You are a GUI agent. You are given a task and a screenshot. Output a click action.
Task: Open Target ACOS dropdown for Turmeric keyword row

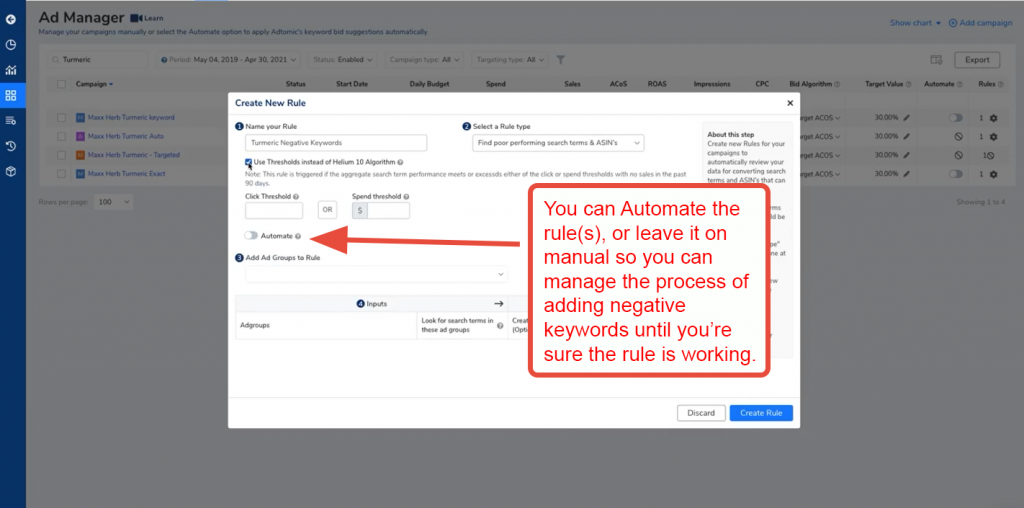tap(820, 118)
